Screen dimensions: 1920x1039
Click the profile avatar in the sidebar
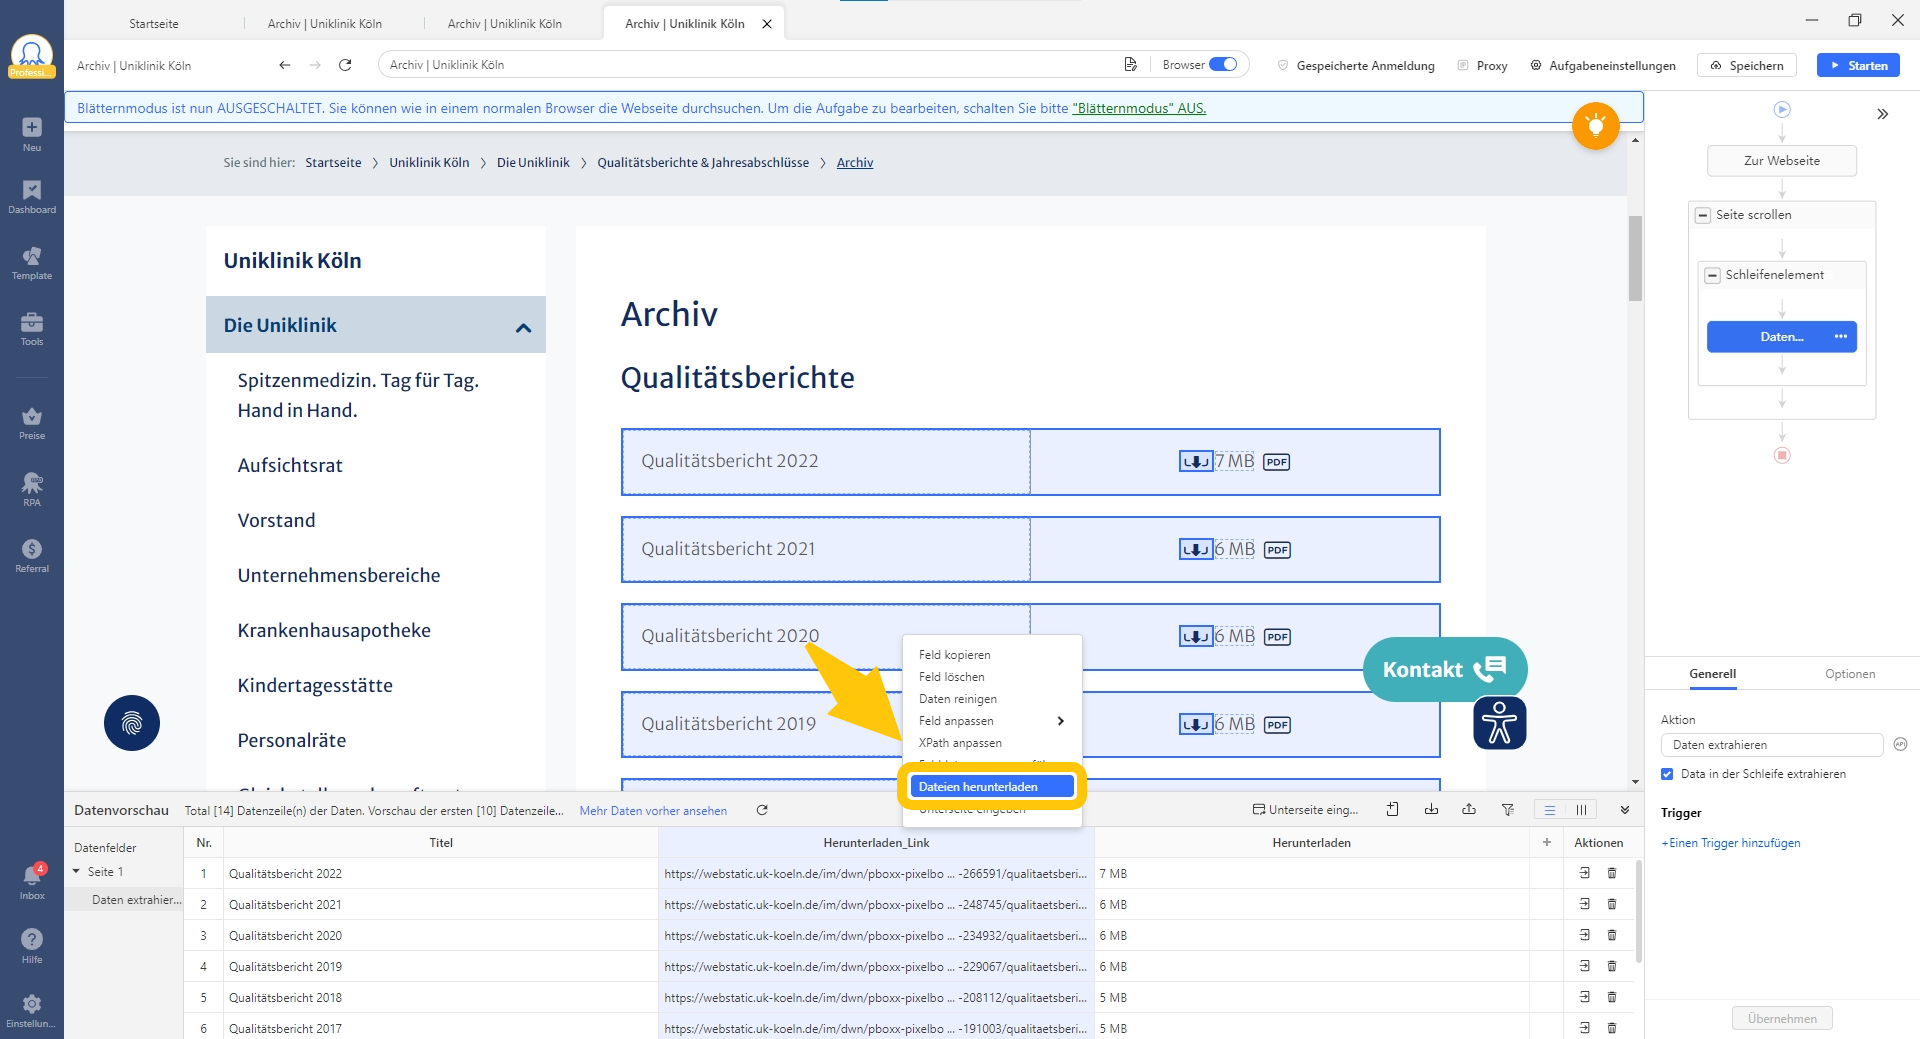tap(32, 56)
